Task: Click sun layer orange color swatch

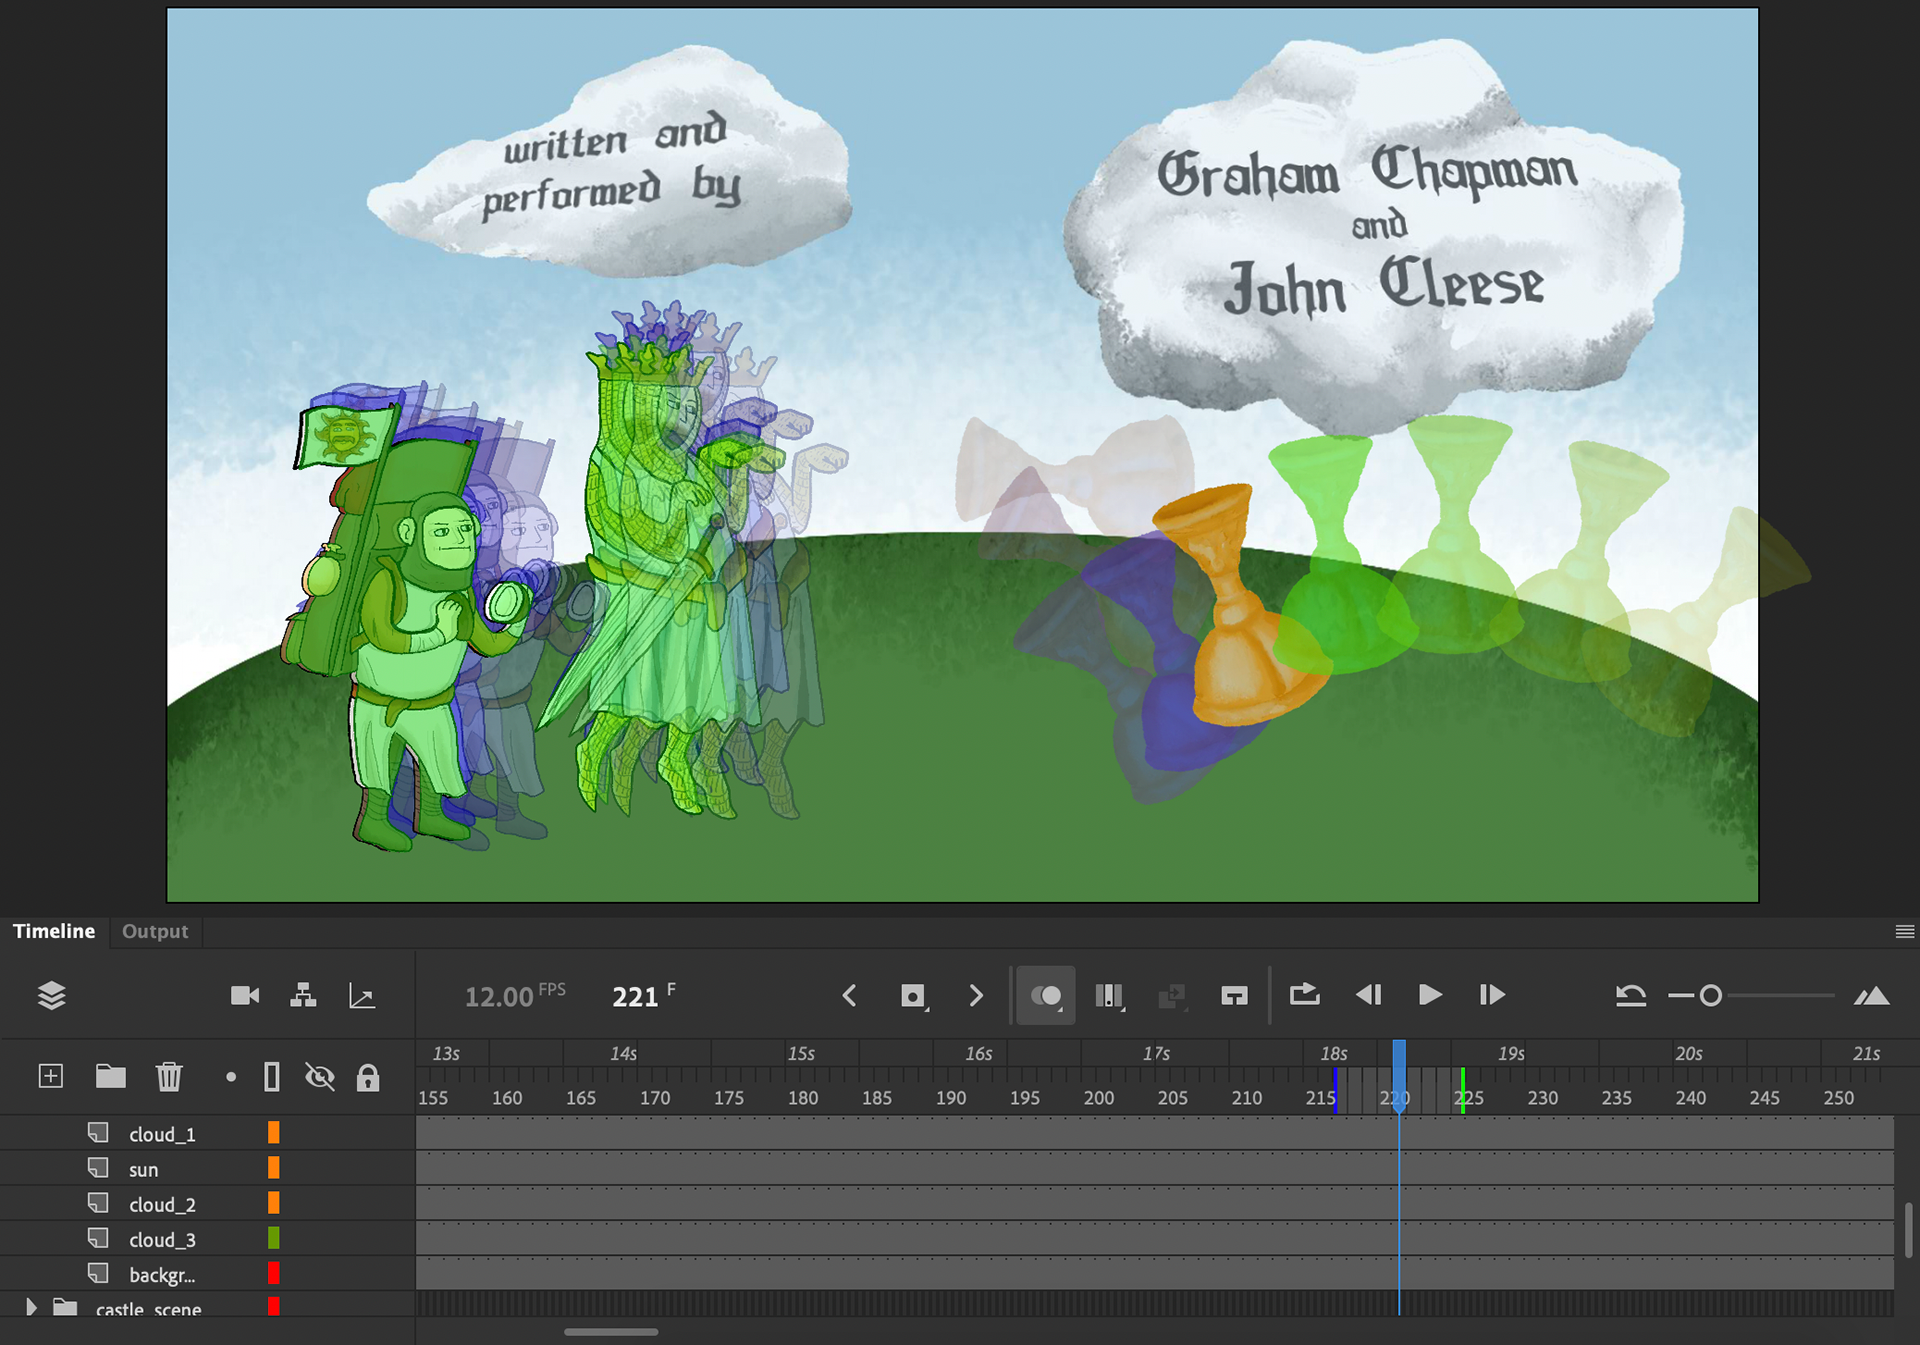Action: (x=273, y=1168)
